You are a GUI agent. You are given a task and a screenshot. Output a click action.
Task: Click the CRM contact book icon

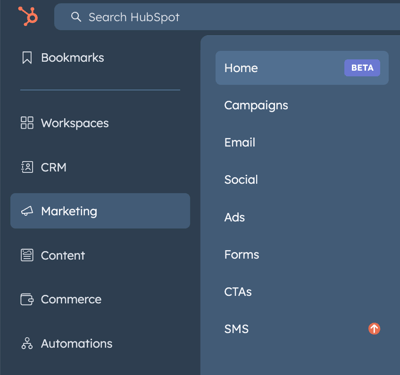27,167
